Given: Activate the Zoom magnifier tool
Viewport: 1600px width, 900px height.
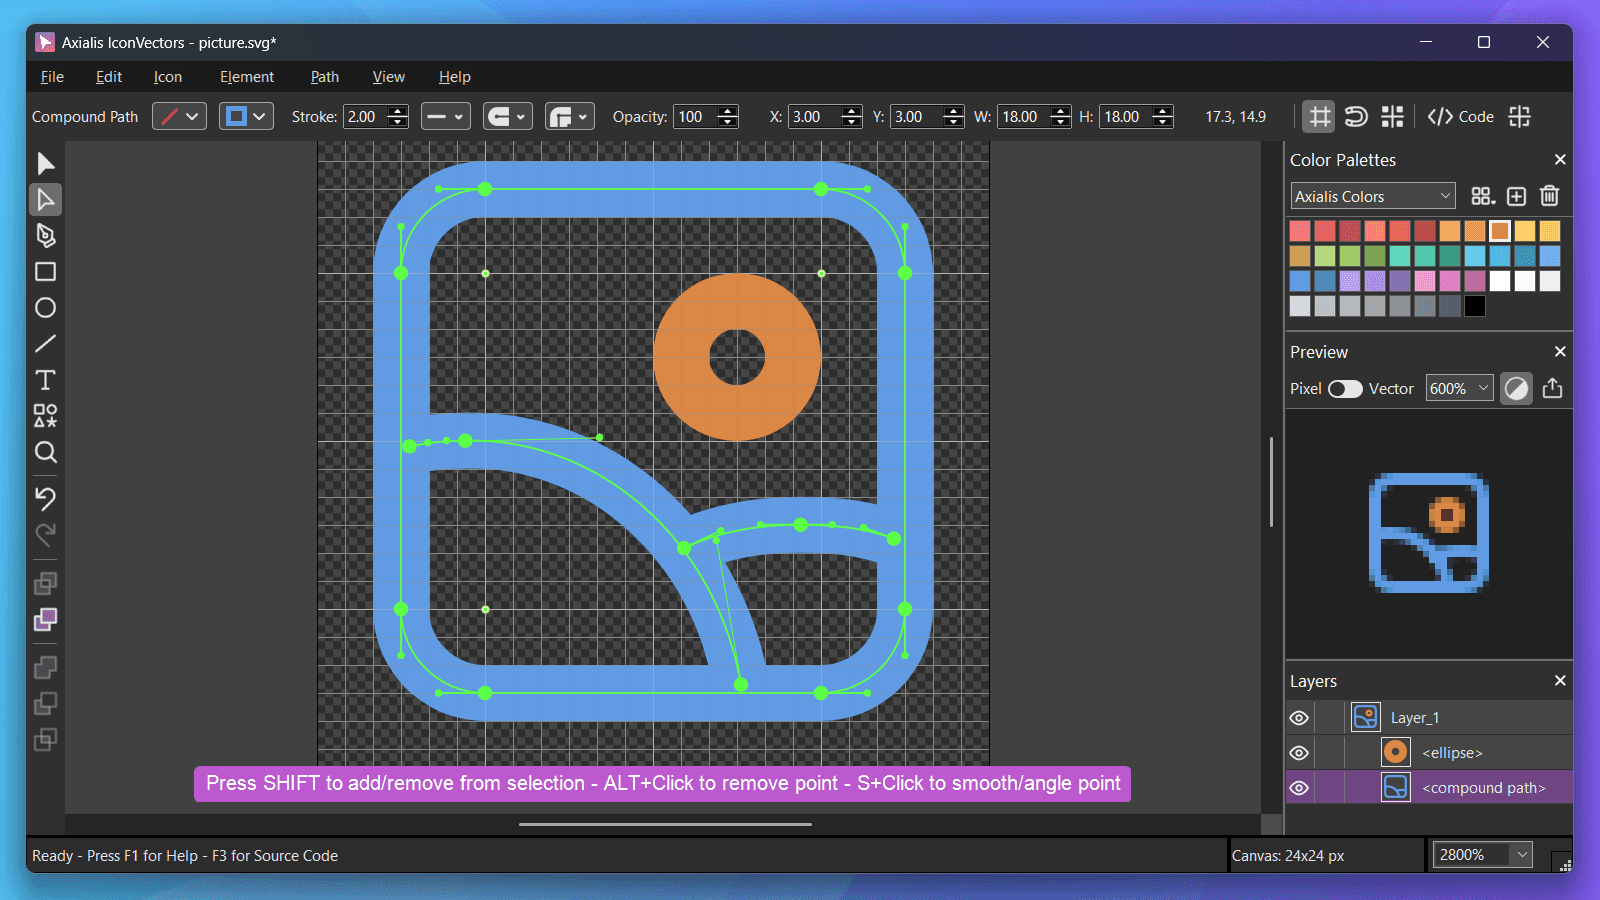Looking at the screenshot, I should click(45, 452).
